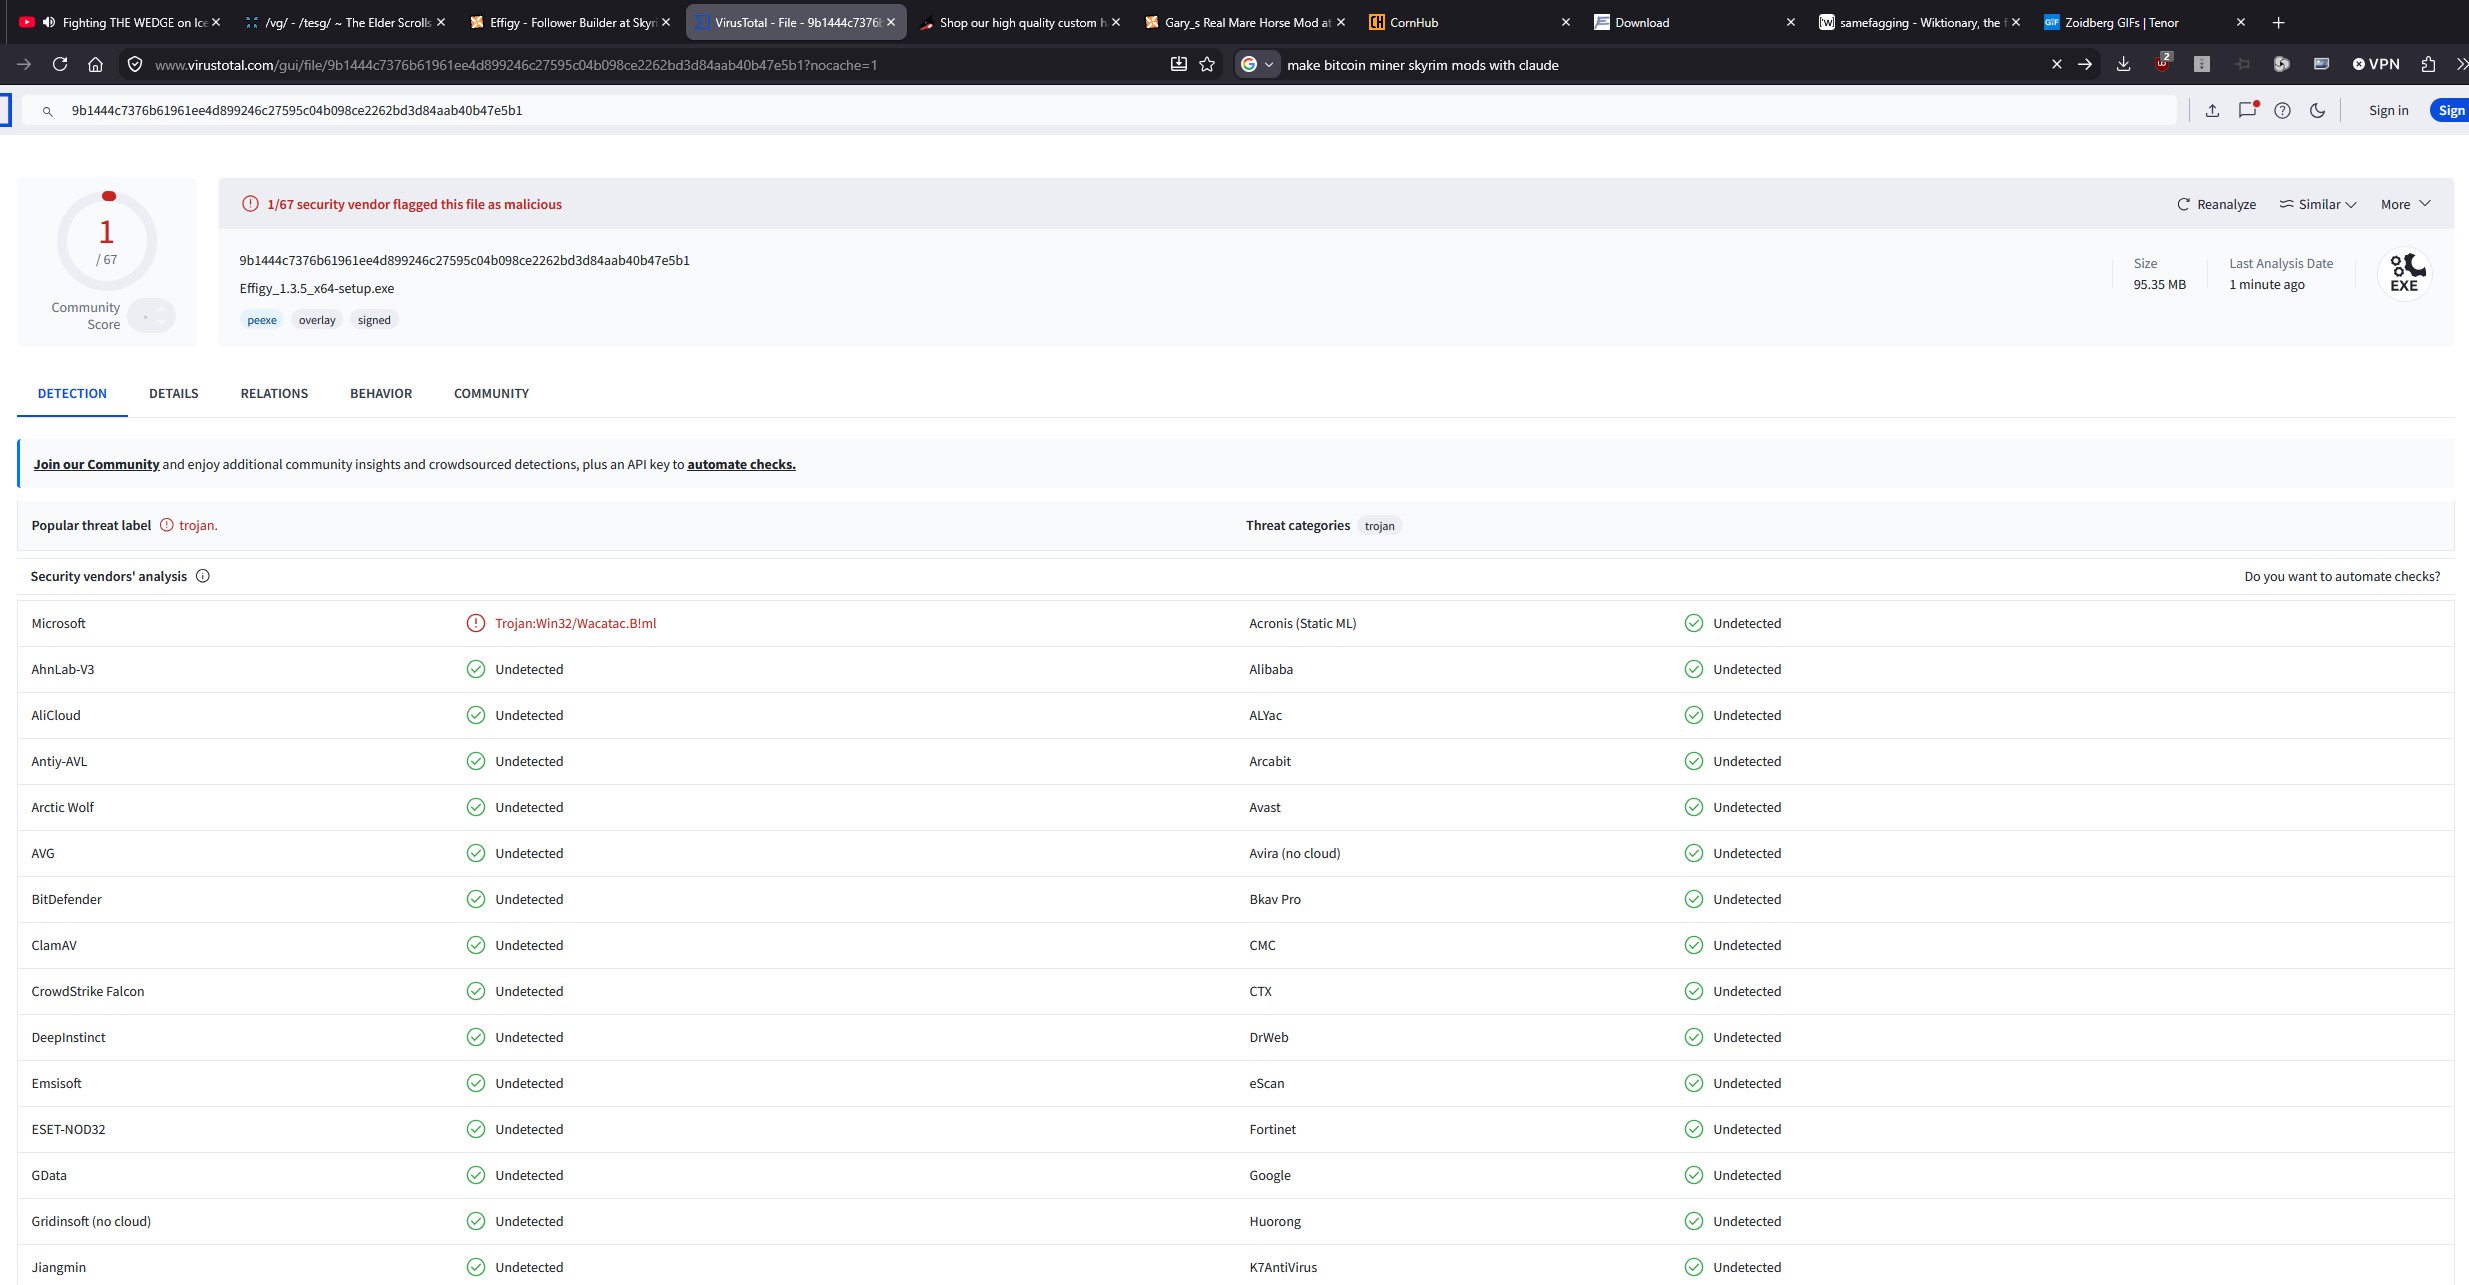The height and width of the screenshot is (1285, 2469).
Task: Open the BEHAVIOR tab
Action: (x=381, y=393)
